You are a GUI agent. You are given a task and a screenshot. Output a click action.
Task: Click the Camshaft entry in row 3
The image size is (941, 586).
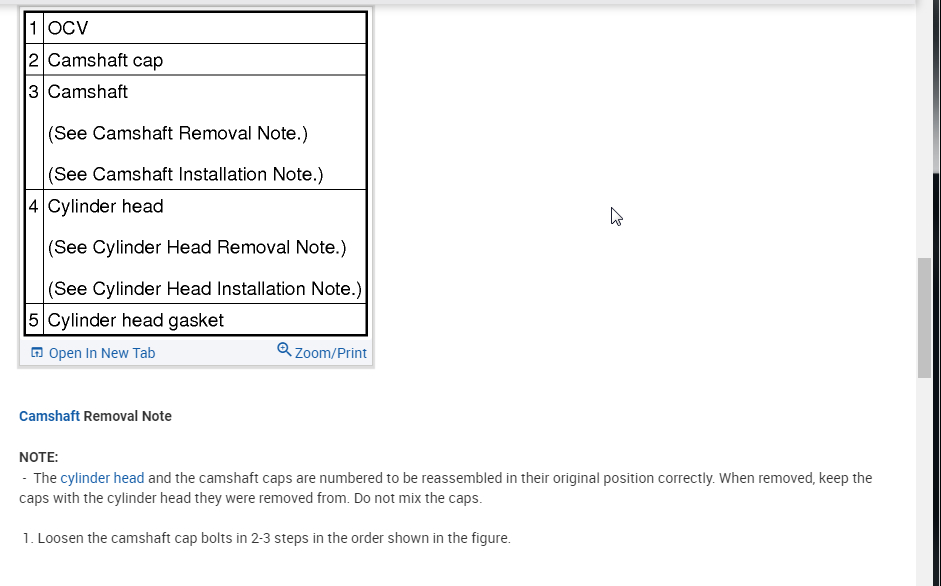point(88,92)
